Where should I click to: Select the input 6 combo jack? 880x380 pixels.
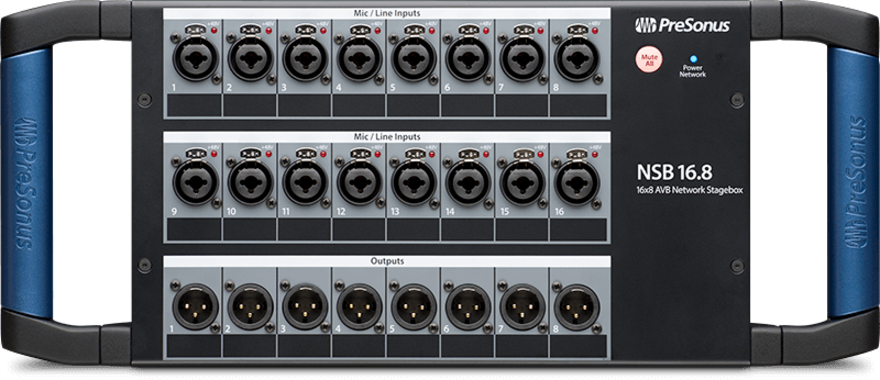click(468, 58)
